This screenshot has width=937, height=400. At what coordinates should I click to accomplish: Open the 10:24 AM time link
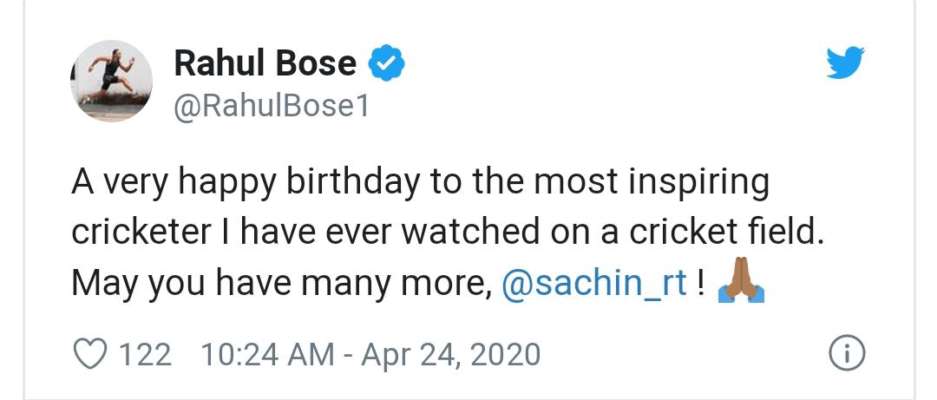(268, 355)
